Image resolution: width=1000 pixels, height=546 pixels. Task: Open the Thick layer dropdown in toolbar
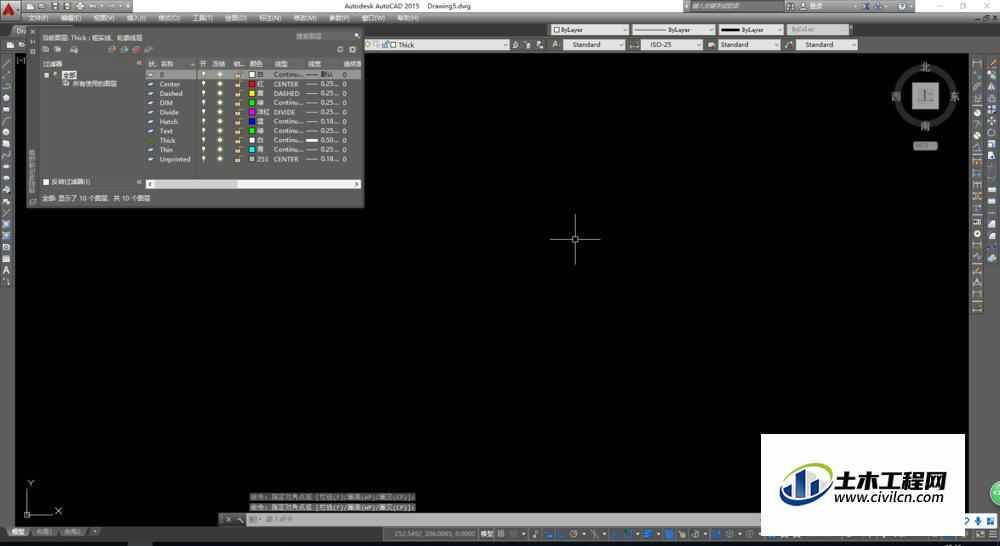click(x=437, y=45)
